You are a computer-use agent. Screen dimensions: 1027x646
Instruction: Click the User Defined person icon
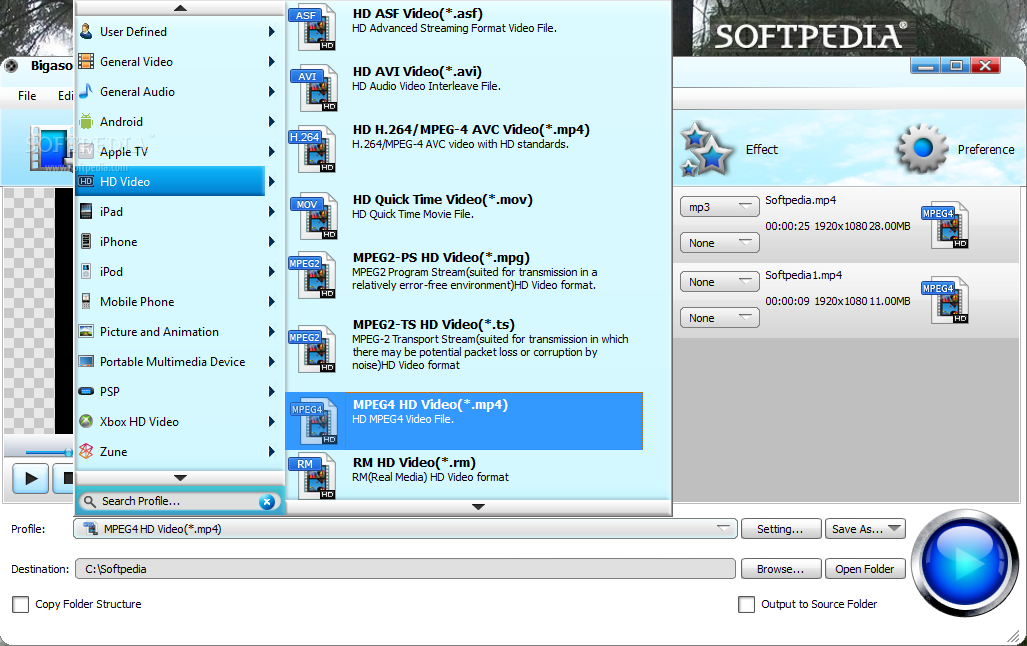[86, 31]
